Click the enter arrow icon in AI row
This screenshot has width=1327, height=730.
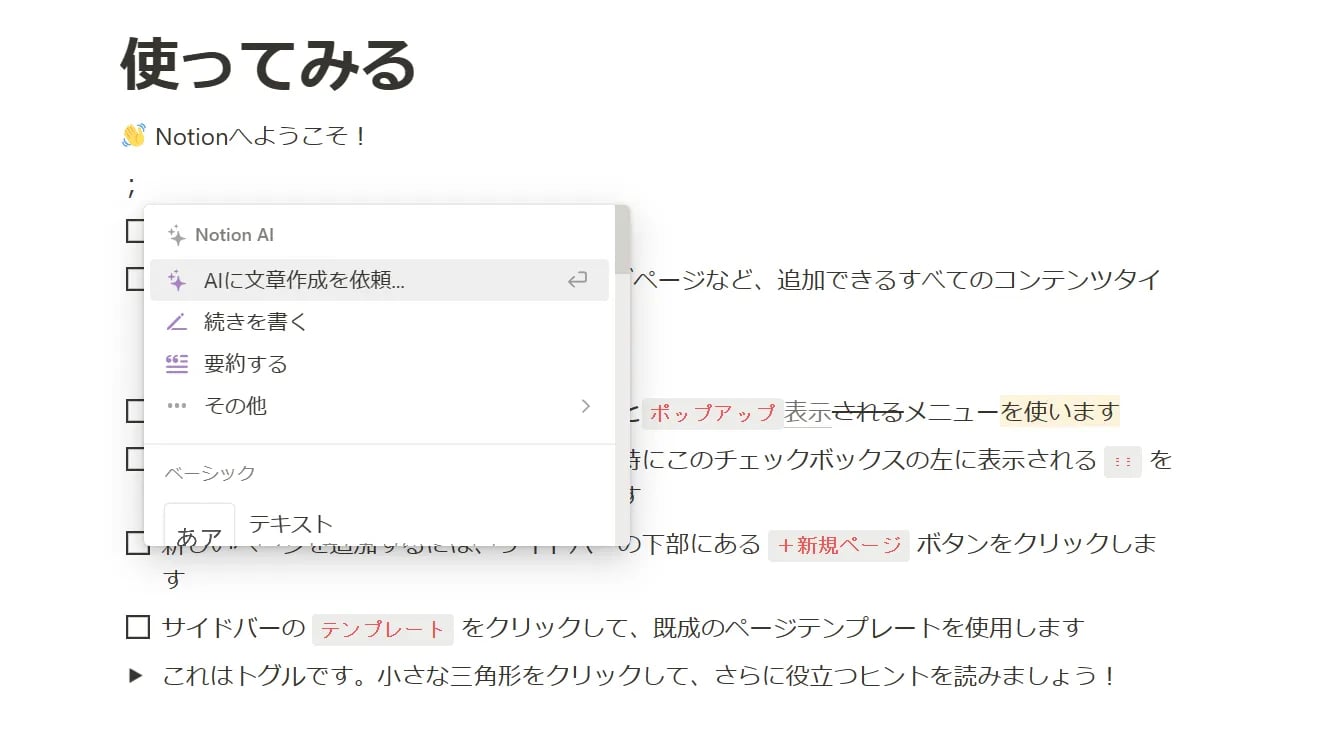pos(577,281)
